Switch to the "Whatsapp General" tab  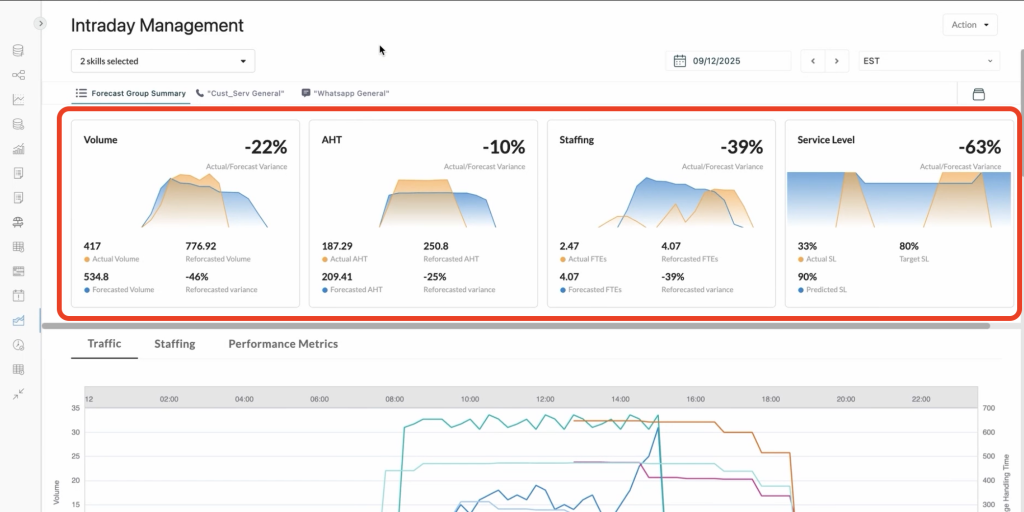click(345, 93)
